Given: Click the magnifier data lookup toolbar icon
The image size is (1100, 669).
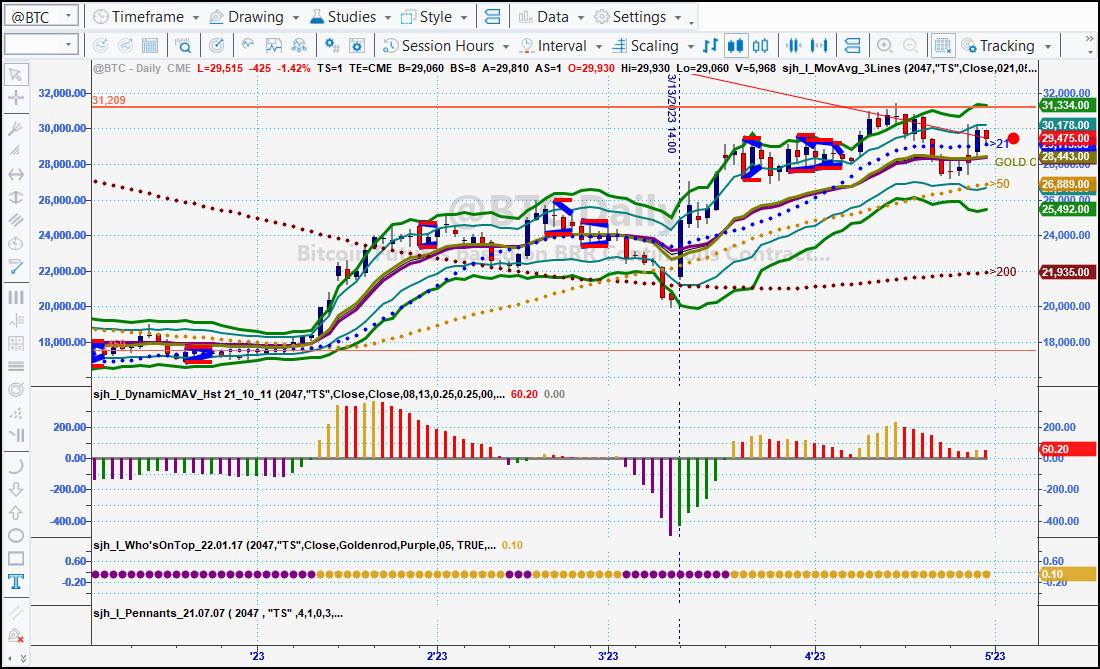Looking at the screenshot, I should tap(183, 46).
